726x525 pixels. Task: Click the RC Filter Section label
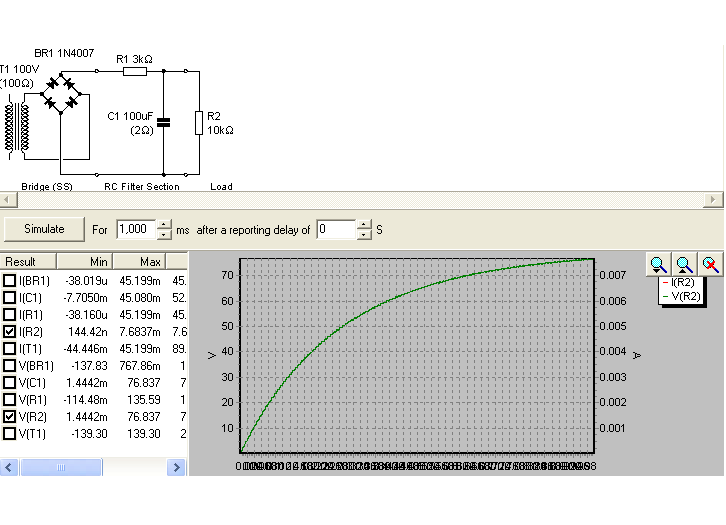point(142,187)
